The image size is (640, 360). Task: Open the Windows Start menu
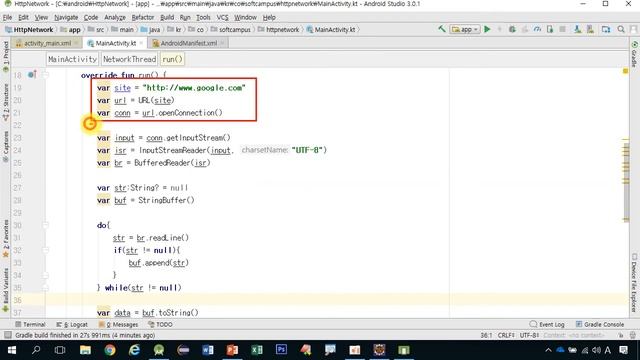pos(12,350)
